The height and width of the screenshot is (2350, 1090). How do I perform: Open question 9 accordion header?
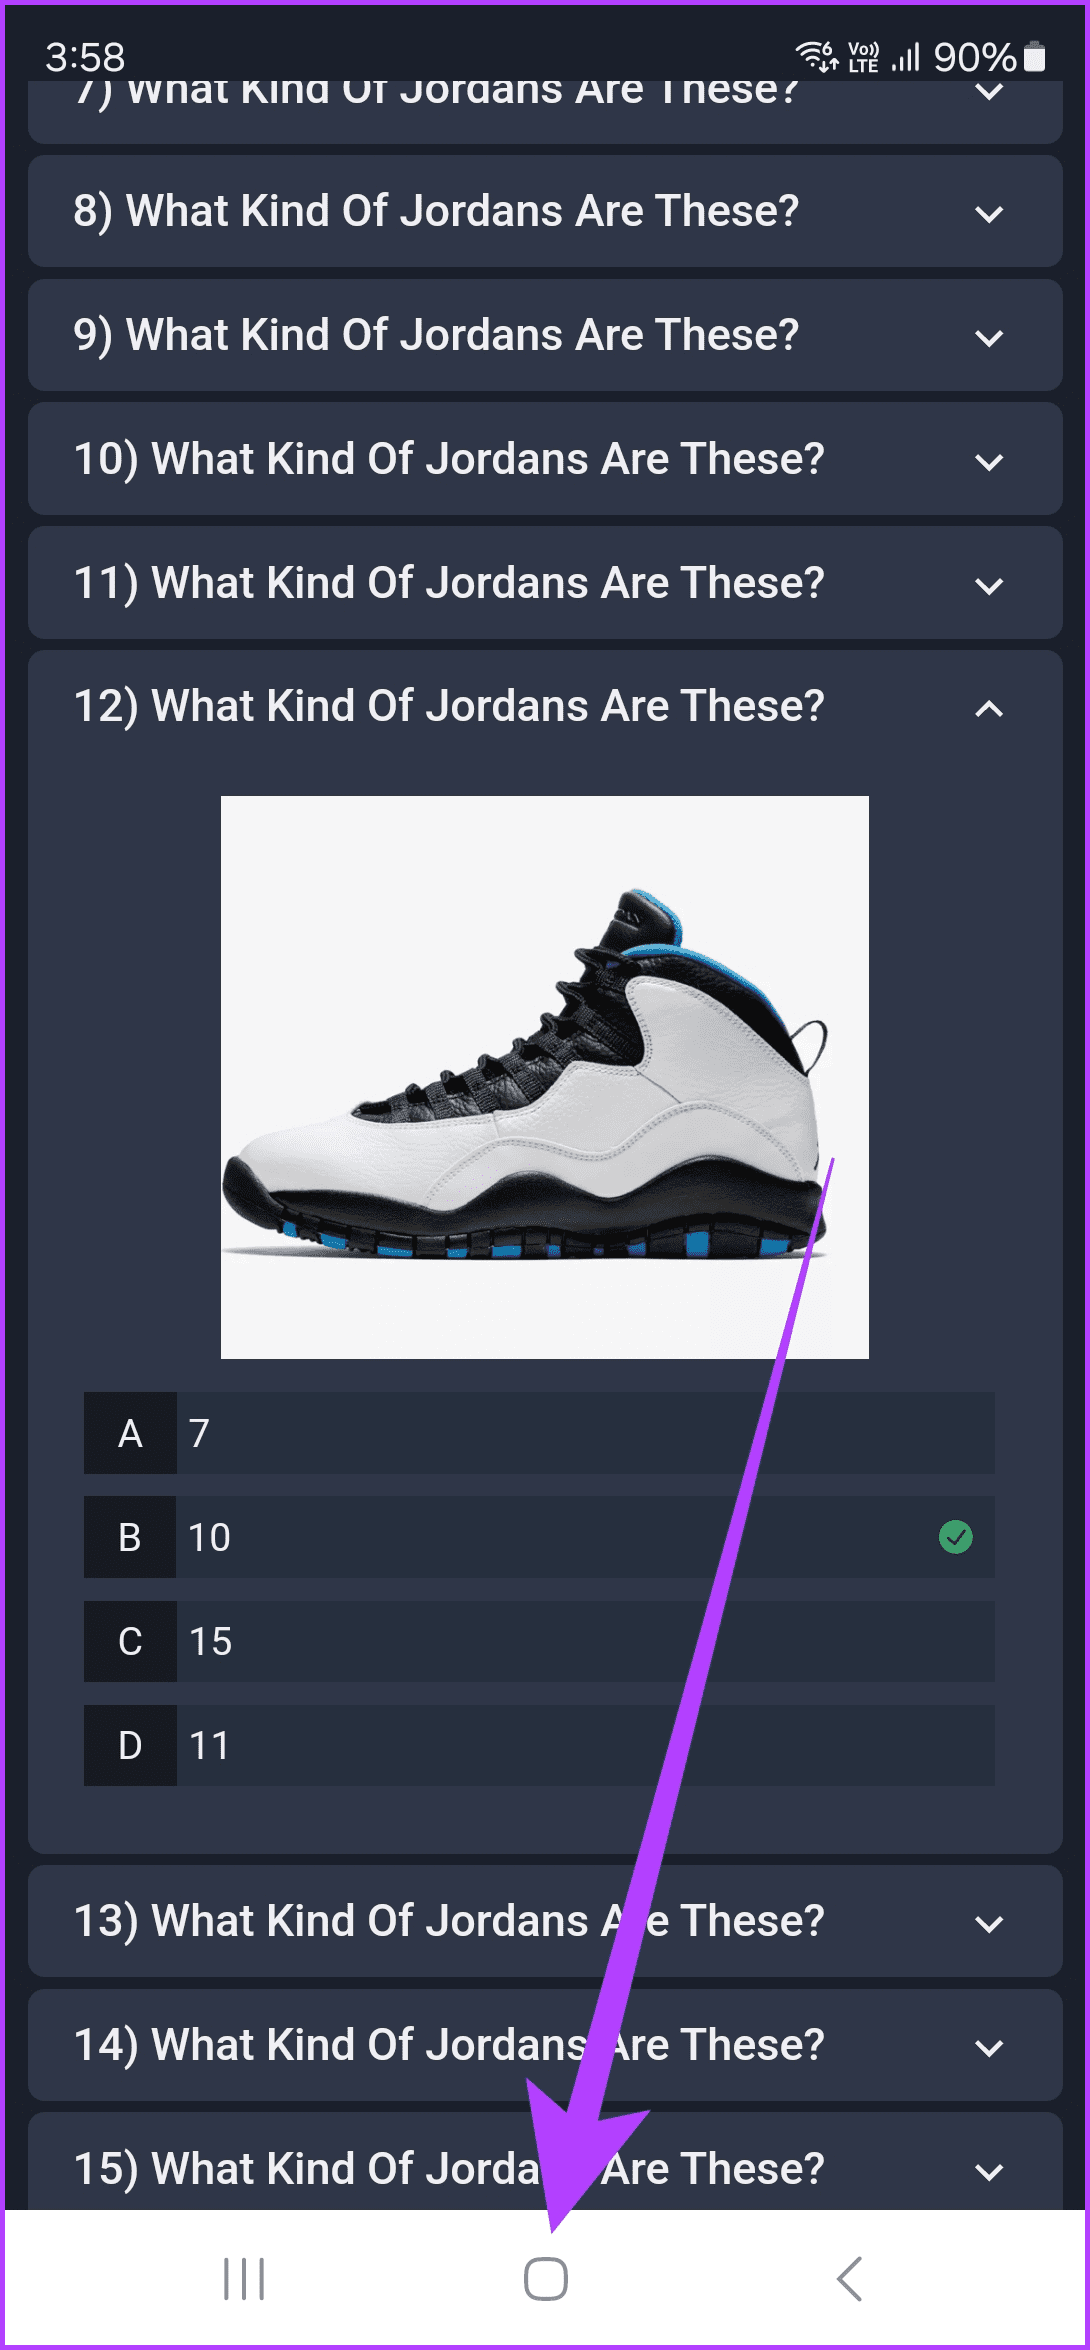[545, 335]
